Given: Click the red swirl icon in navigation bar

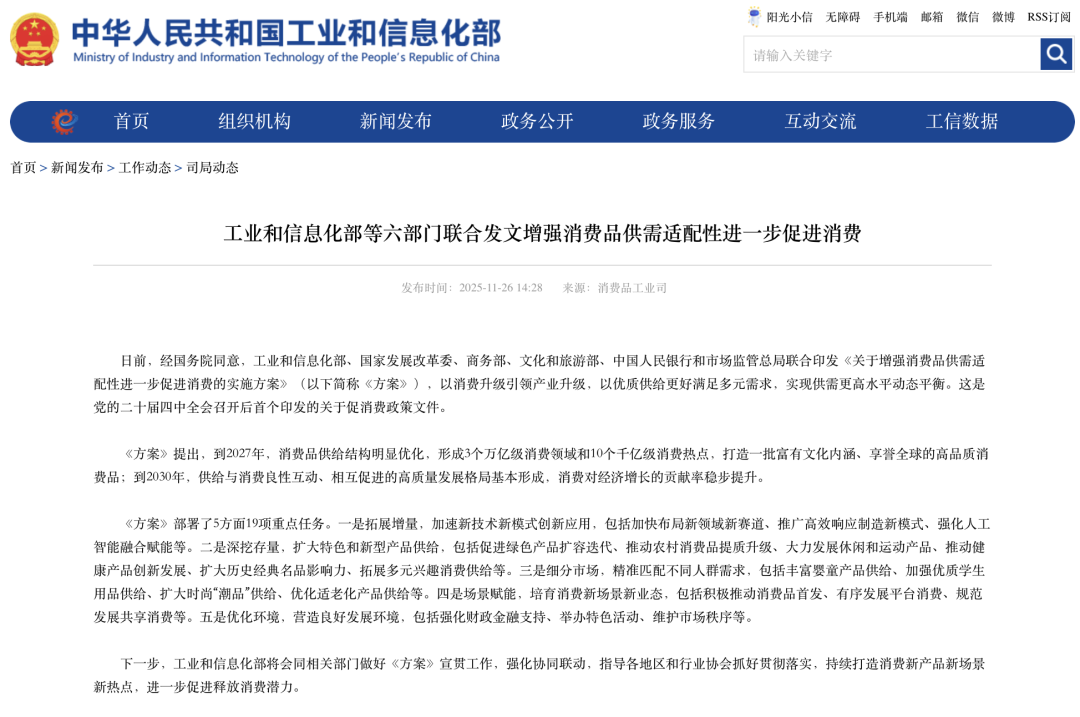Looking at the screenshot, I should pos(64,121).
